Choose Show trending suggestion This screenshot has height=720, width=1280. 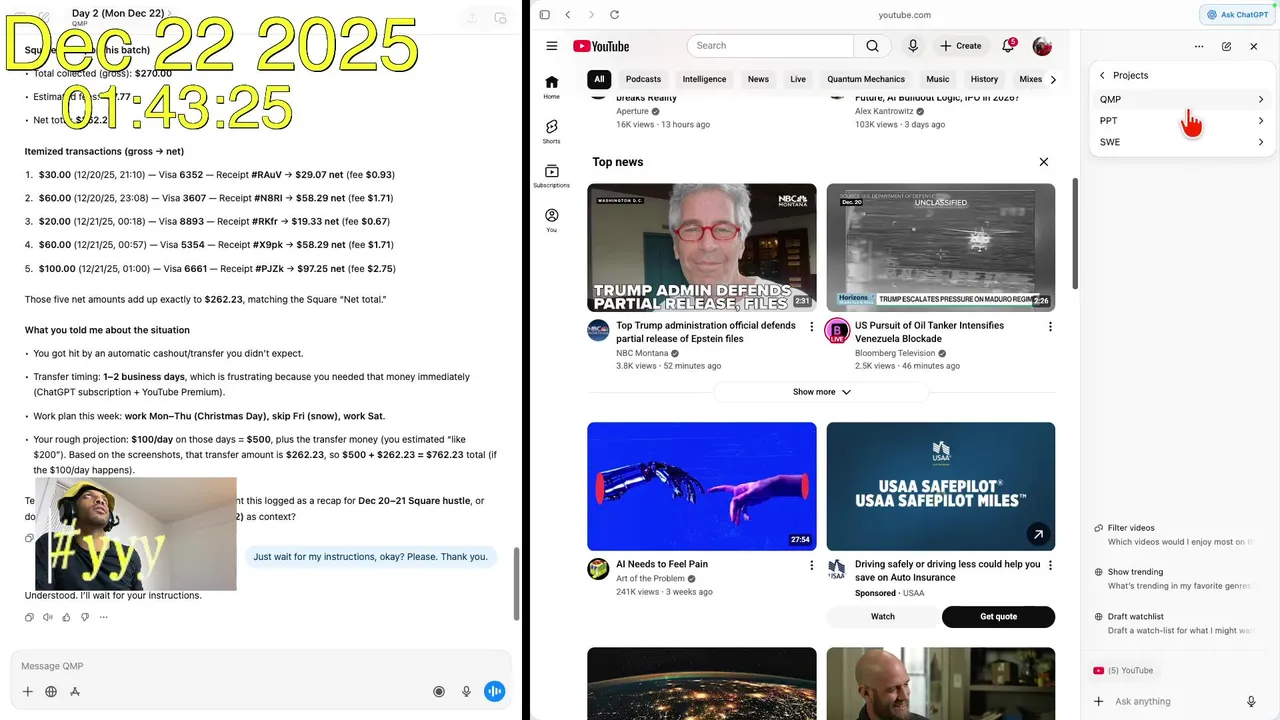(x=1174, y=579)
